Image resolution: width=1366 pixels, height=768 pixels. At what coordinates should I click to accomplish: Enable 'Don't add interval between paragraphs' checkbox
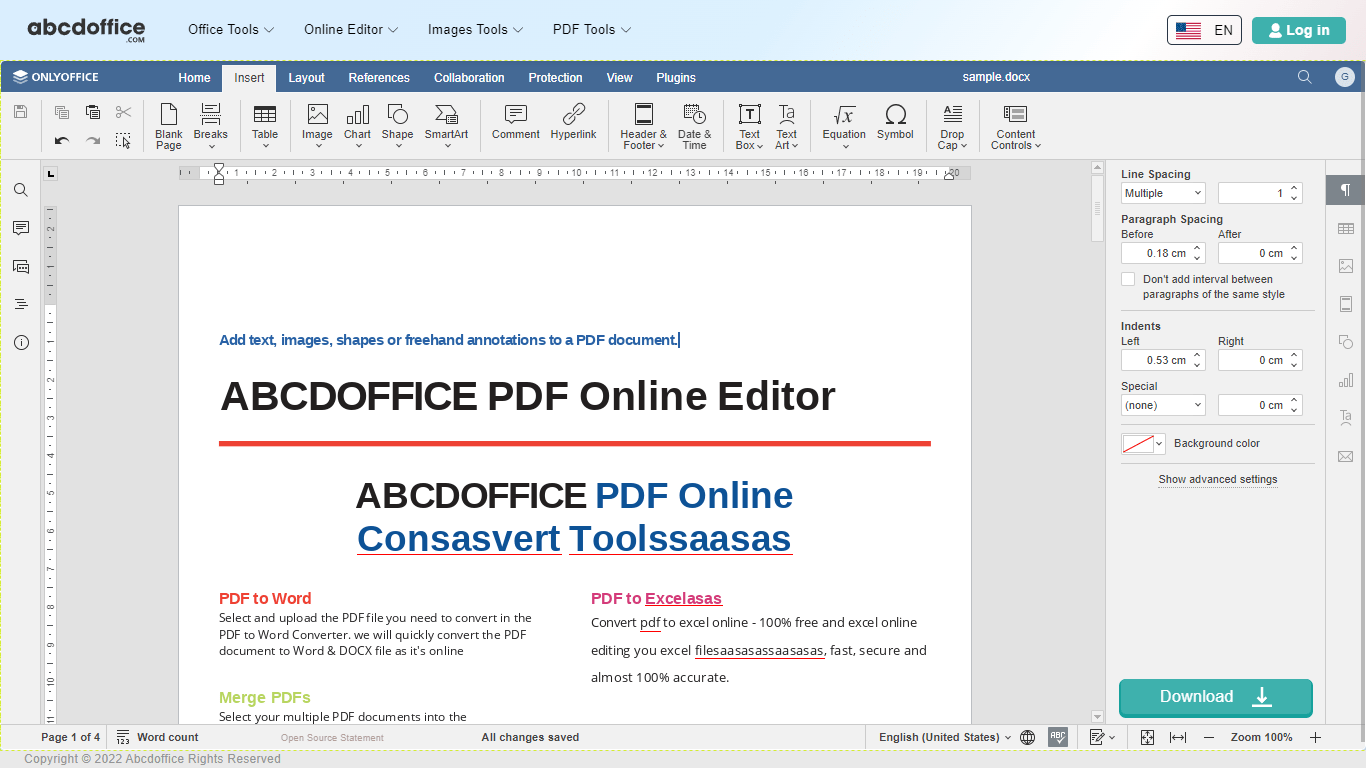click(x=1128, y=279)
